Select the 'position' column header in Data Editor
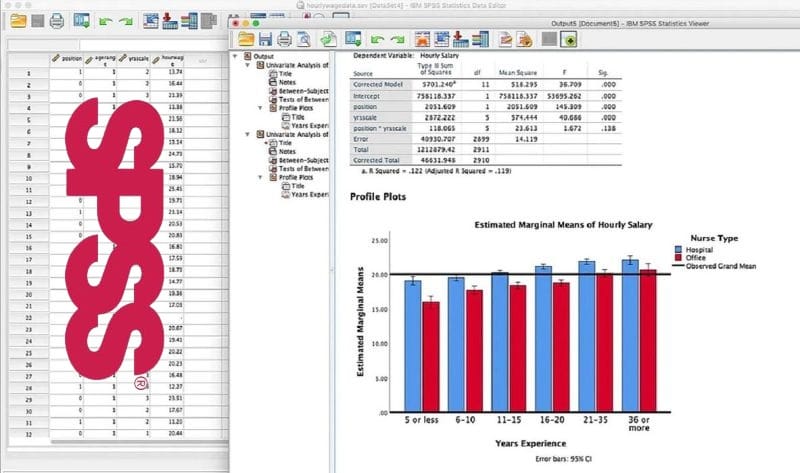 [67, 59]
